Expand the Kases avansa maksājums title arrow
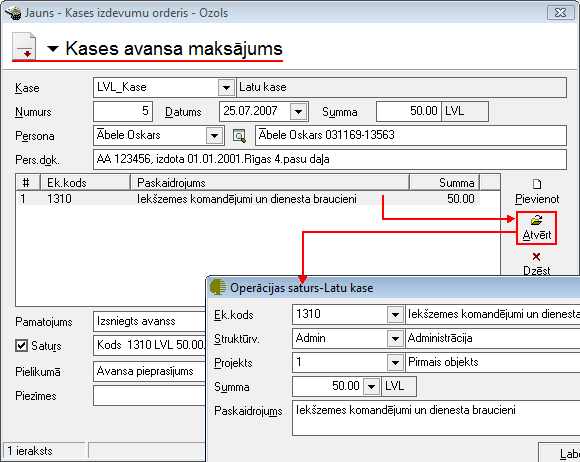 tap(53, 48)
